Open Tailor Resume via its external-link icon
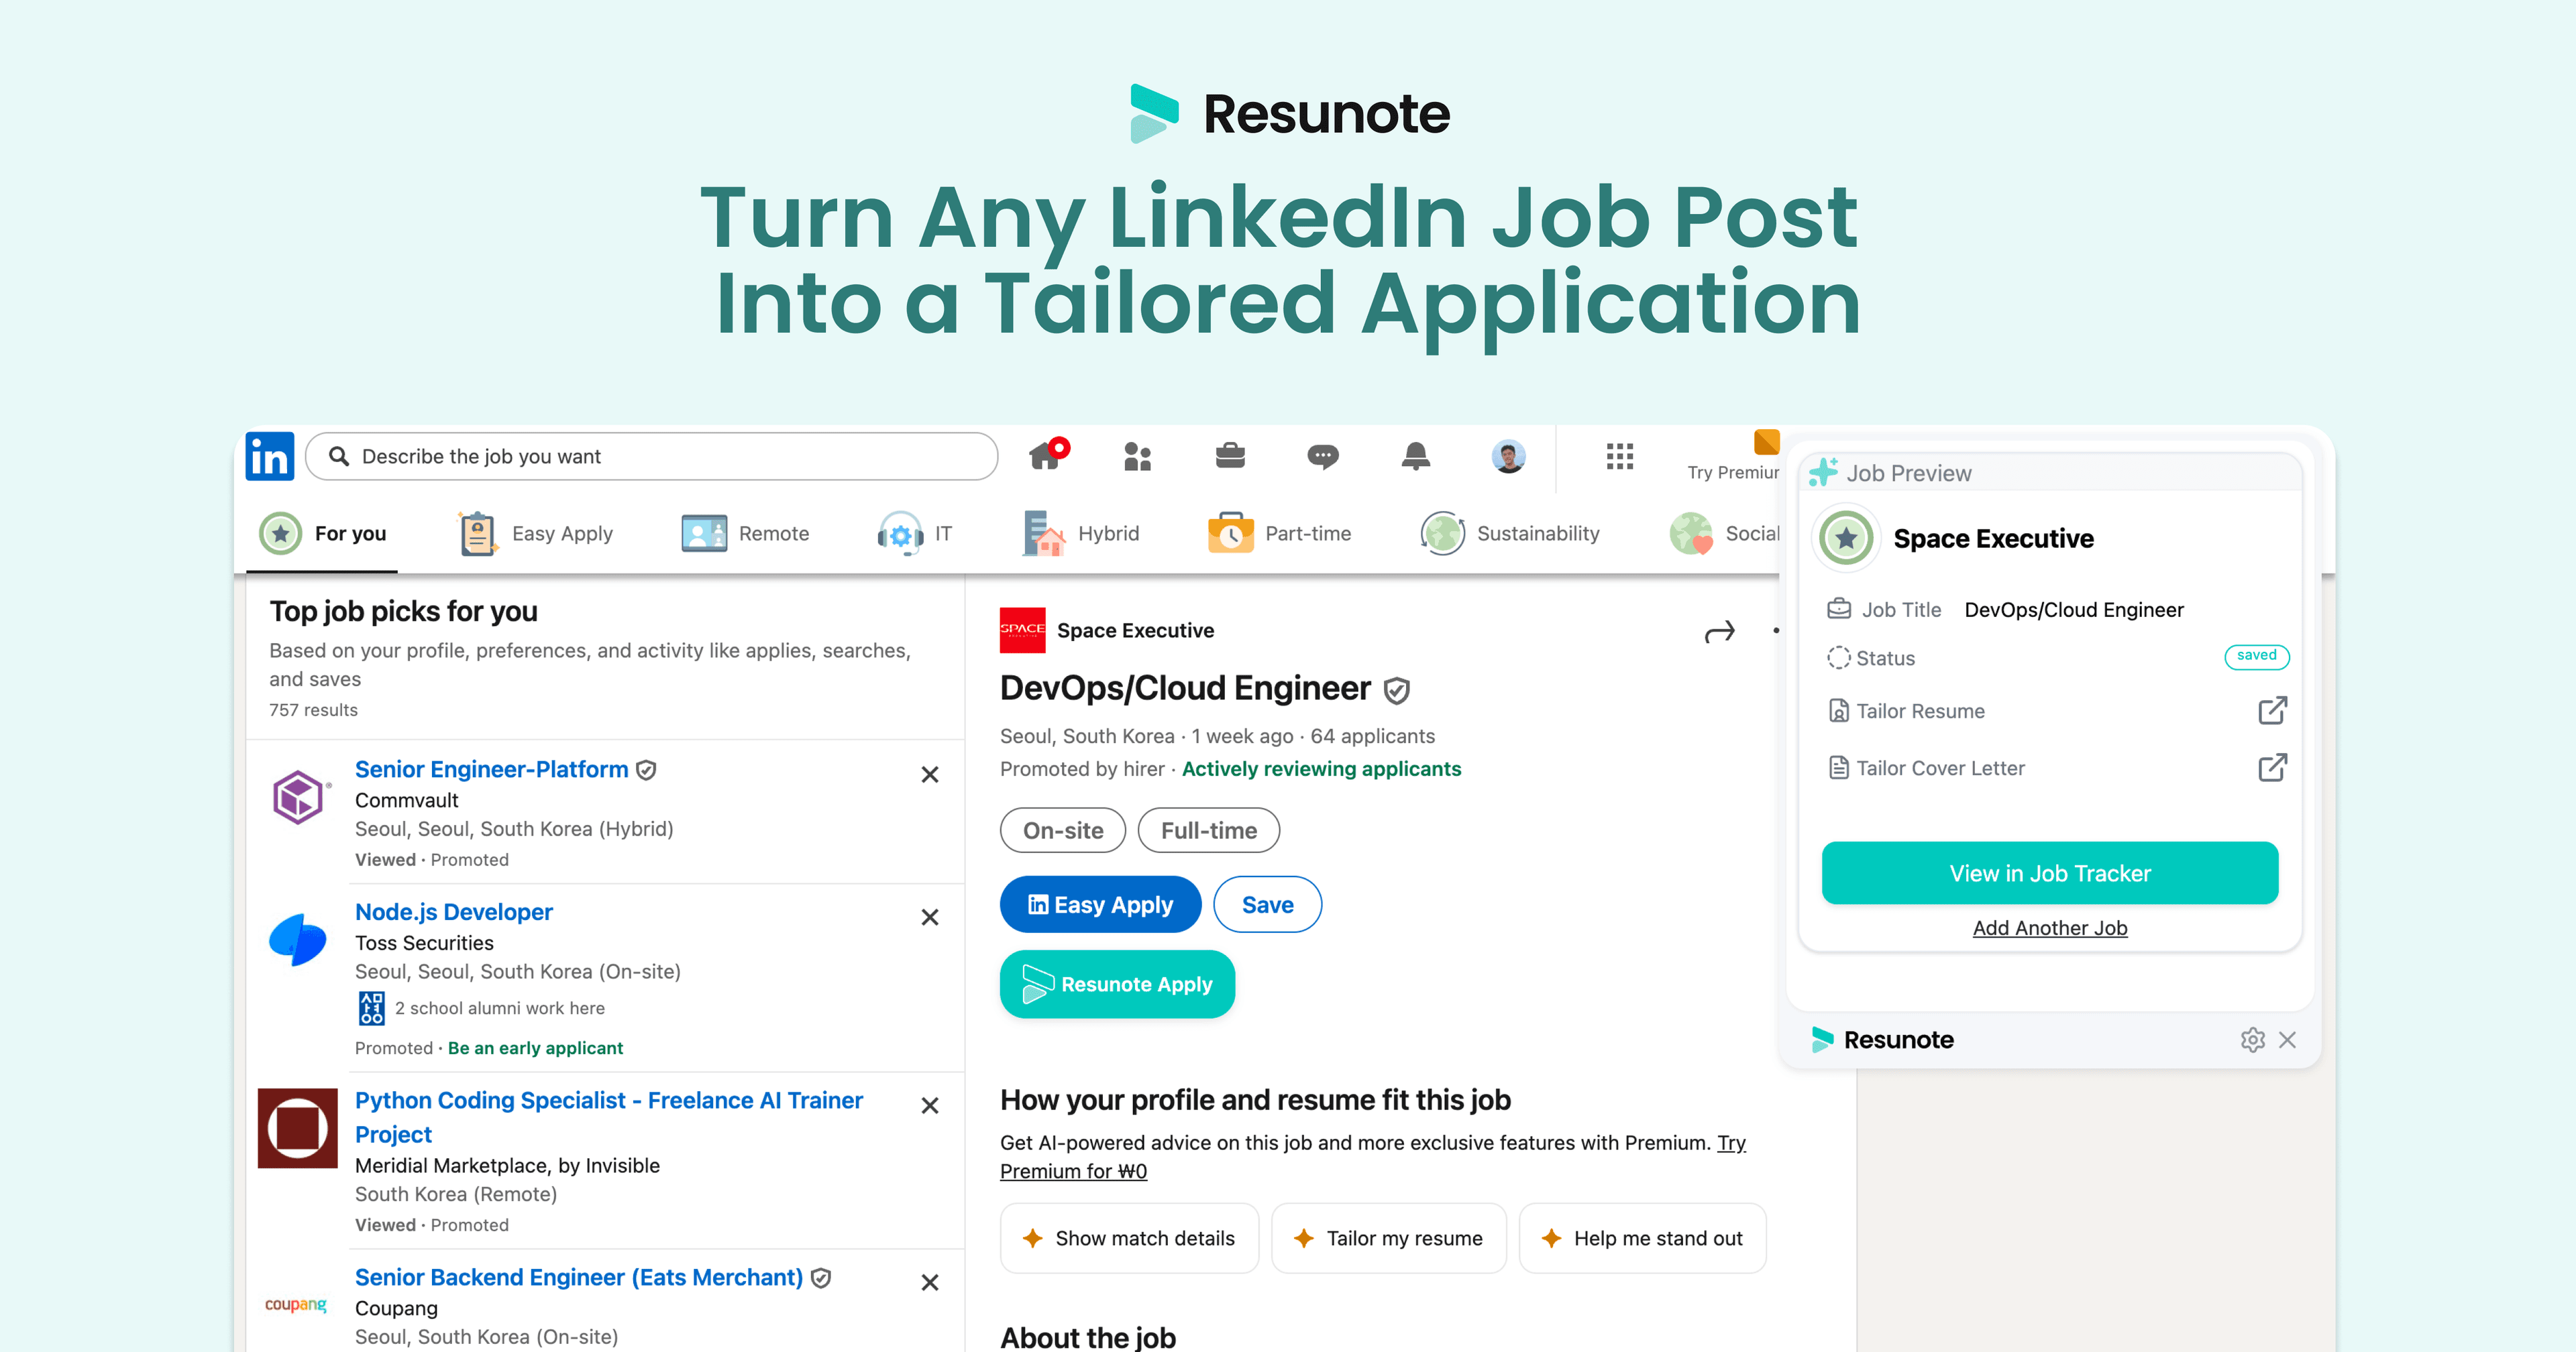The height and width of the screenshot is (1352, 2576). point(2272,710)
